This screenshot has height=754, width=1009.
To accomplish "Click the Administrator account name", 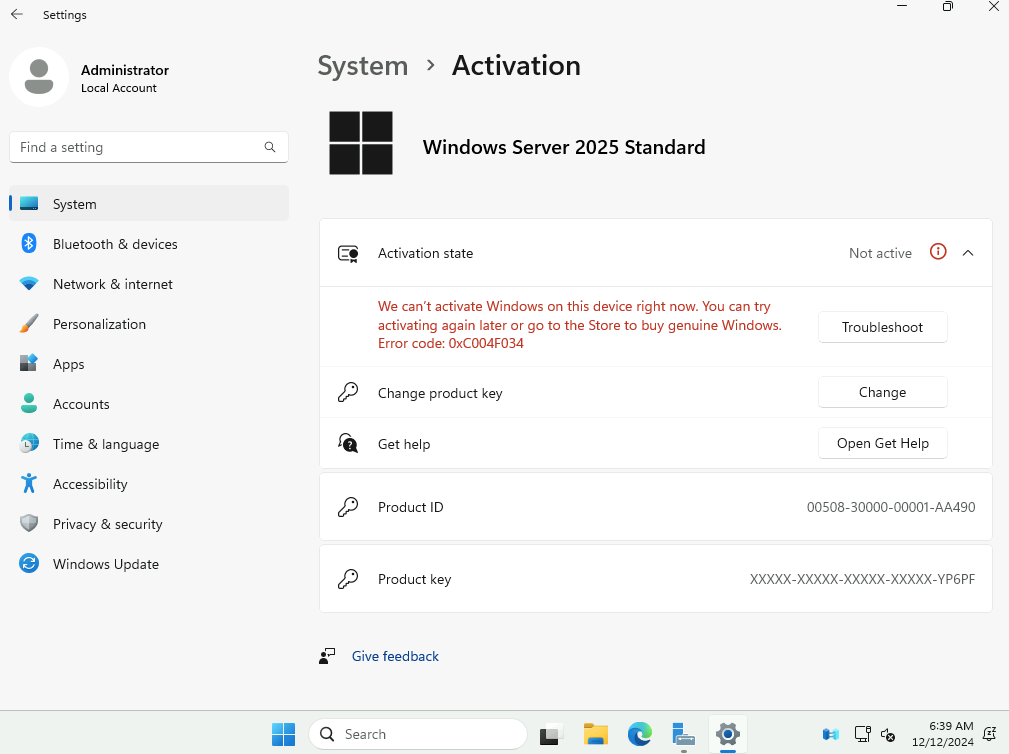I will coord(125,70).
